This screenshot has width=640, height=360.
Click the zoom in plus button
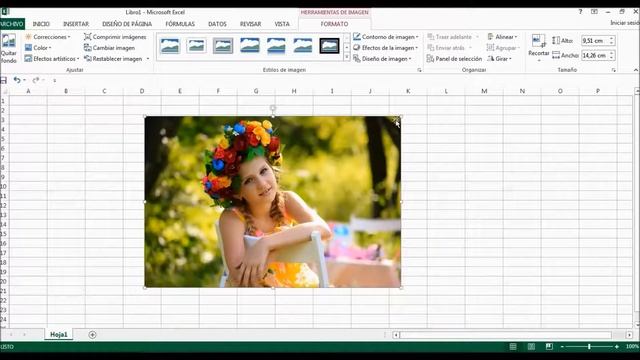(x=617, y=347)
